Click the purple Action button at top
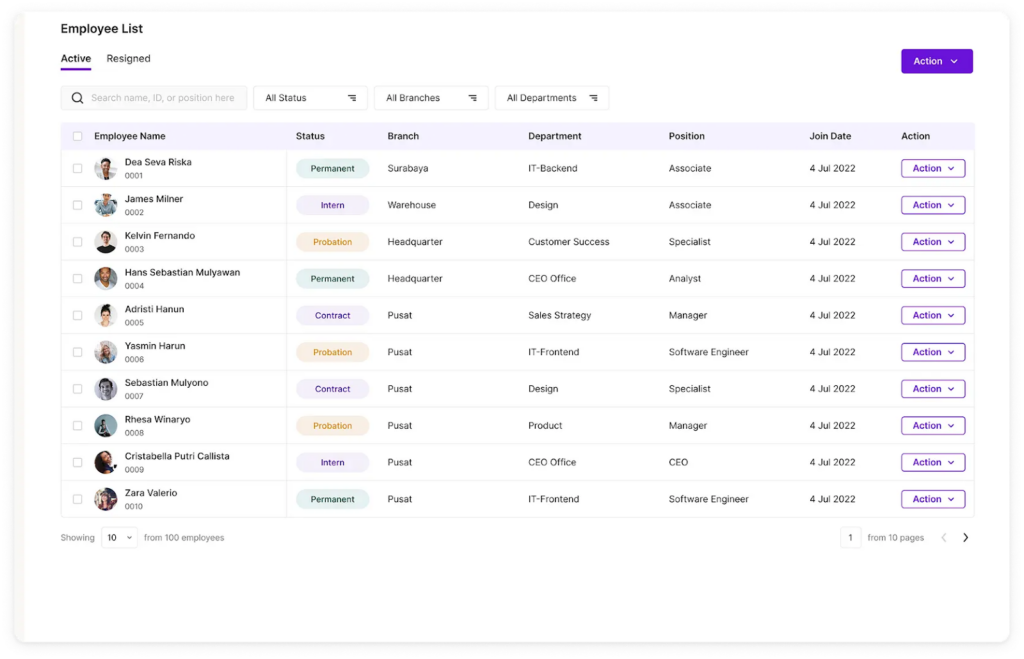 point(936,61)
